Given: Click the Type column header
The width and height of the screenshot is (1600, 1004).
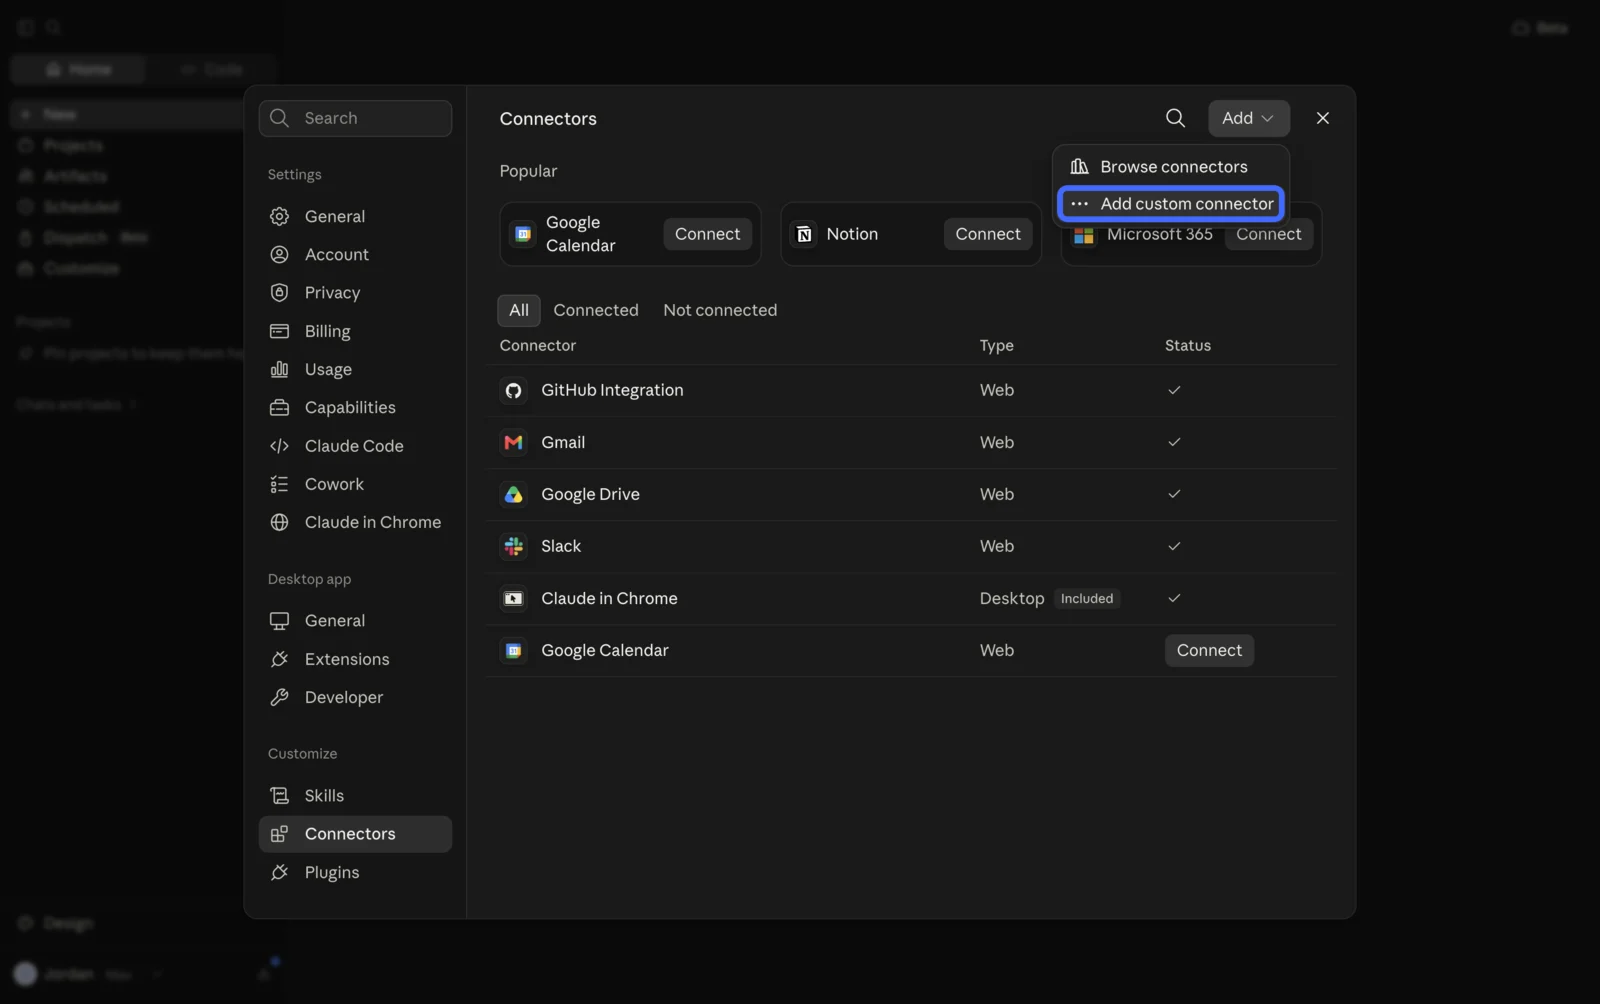Looking at the screenshot, I should [x=997, y=346].
